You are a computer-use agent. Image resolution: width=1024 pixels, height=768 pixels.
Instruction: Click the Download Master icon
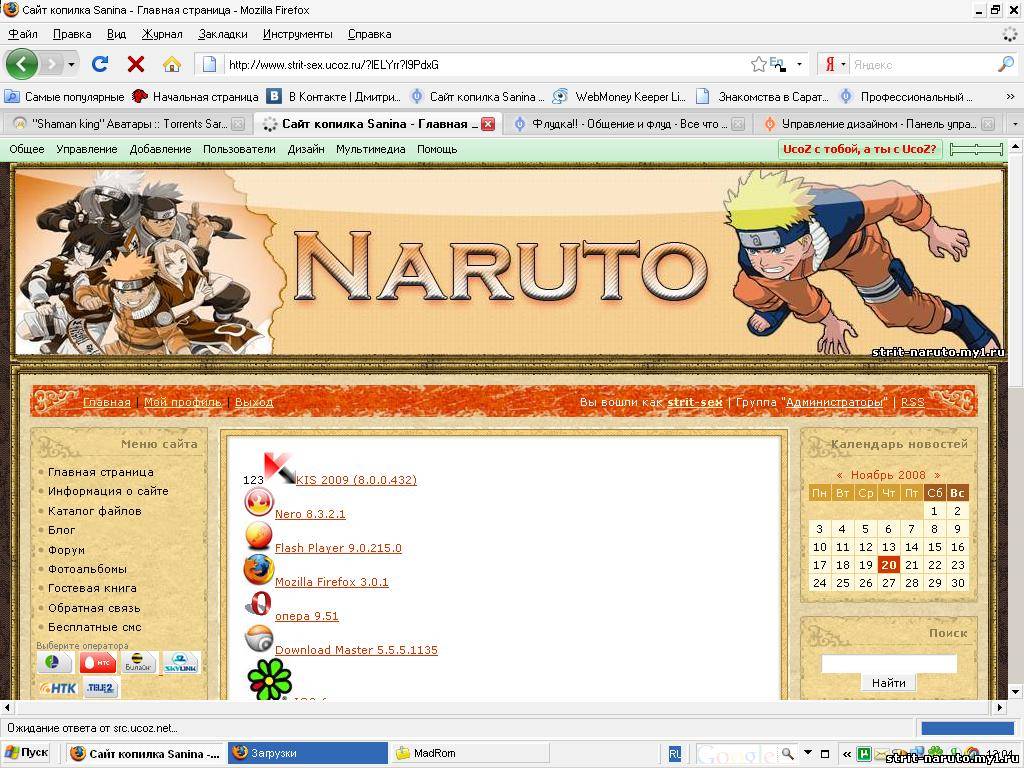(259, 638)
